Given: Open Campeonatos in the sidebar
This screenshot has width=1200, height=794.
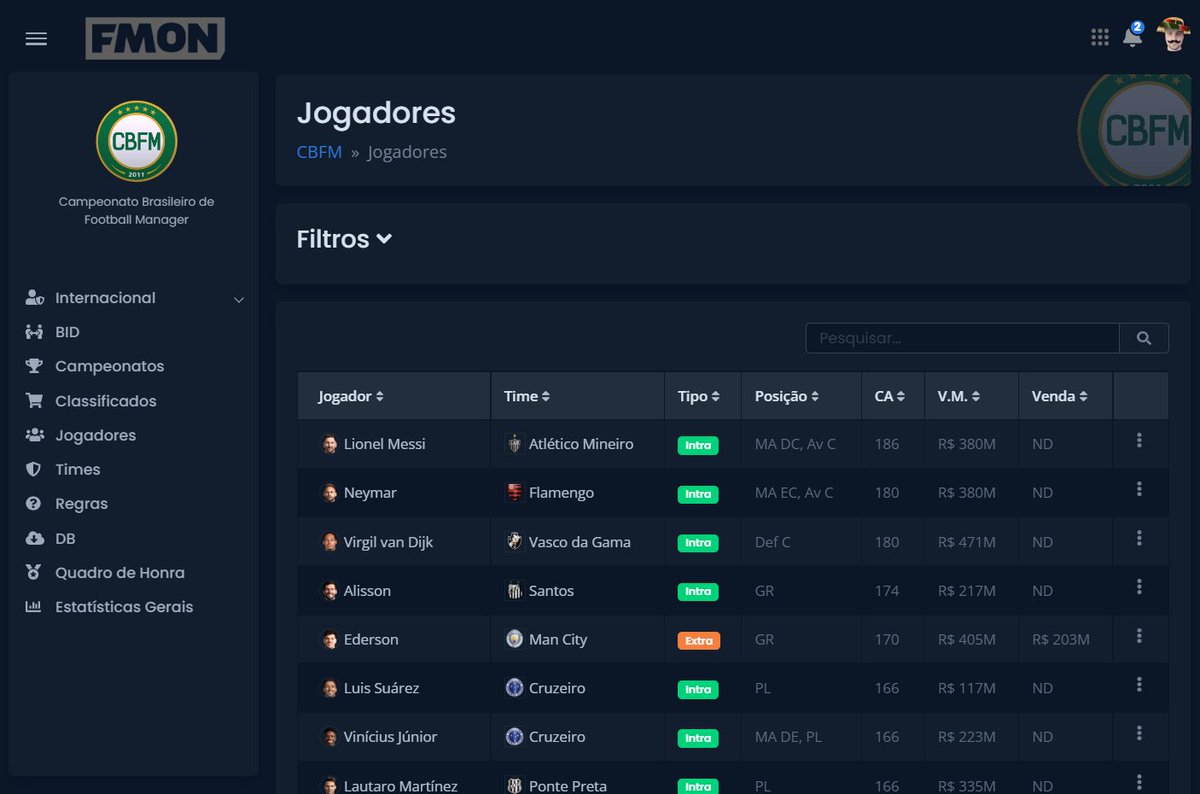Looking at the screenshot, I should point(109,366).
